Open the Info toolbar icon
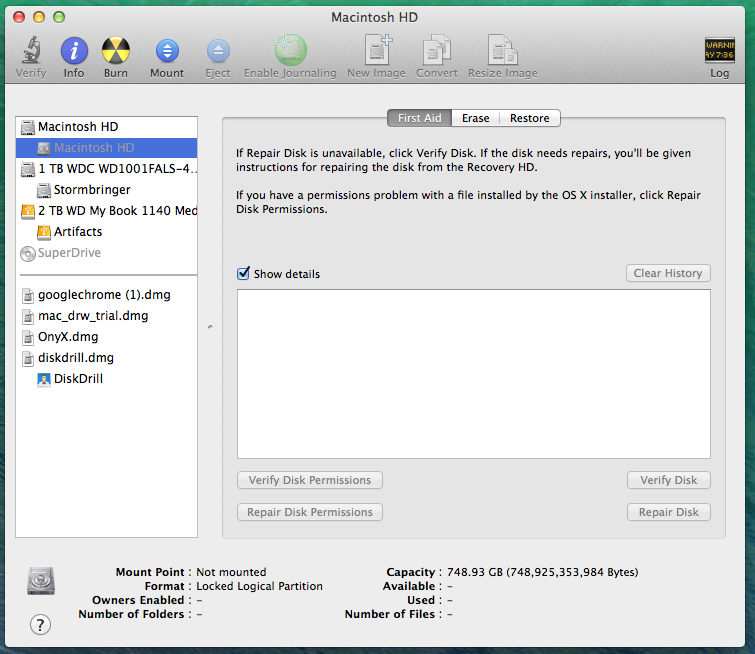 pyautogui.click(x=74, y=51)
